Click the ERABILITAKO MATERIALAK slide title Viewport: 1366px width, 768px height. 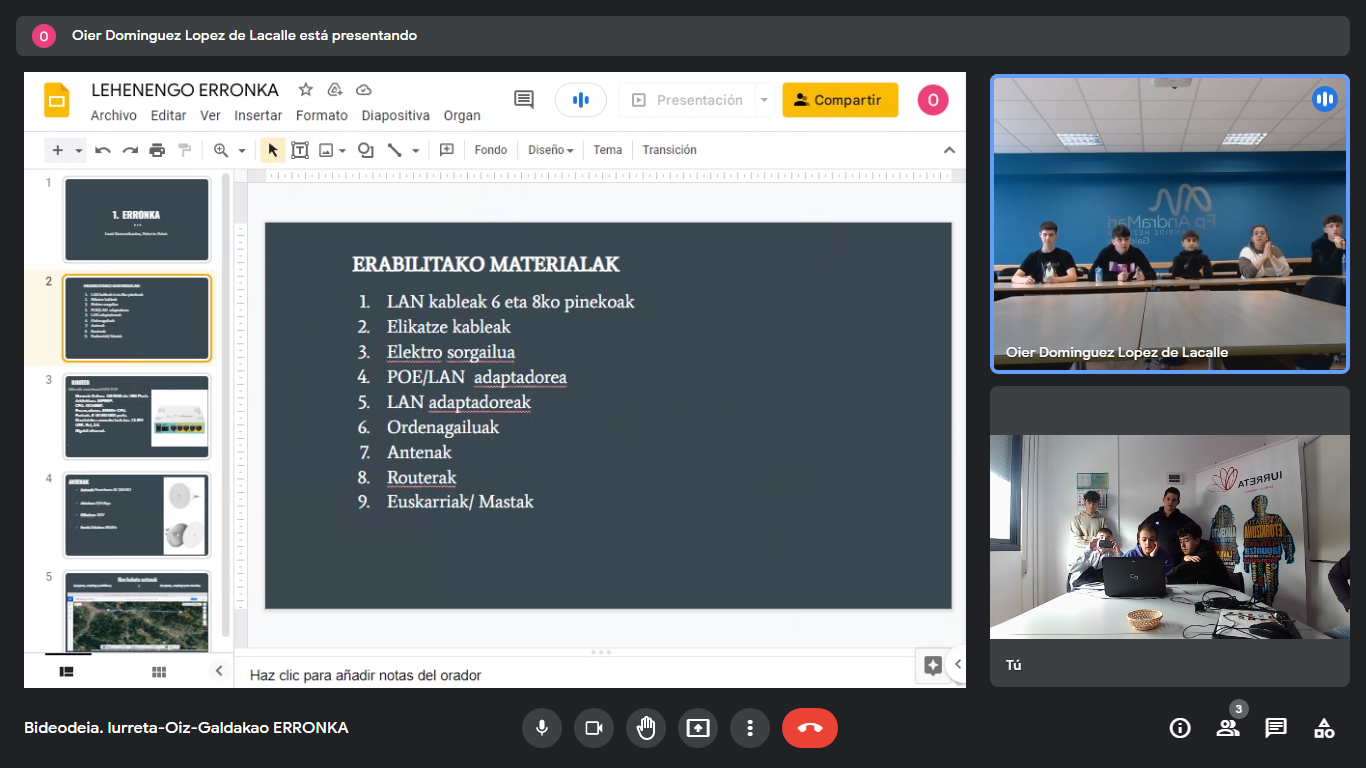[486, 265]
